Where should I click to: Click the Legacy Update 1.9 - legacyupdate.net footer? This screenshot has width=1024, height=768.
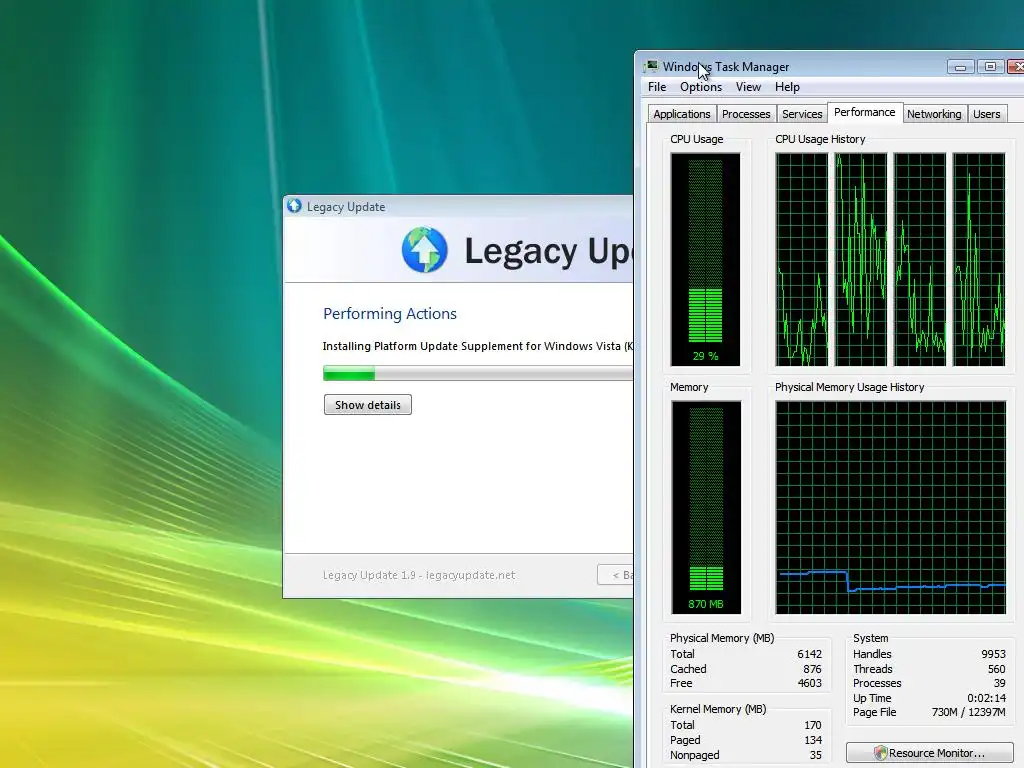(419, 575)
